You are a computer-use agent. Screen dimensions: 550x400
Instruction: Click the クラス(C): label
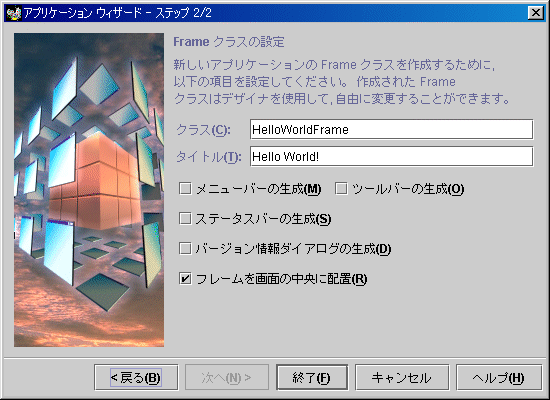pyautogui.click(x=203, y=130)
